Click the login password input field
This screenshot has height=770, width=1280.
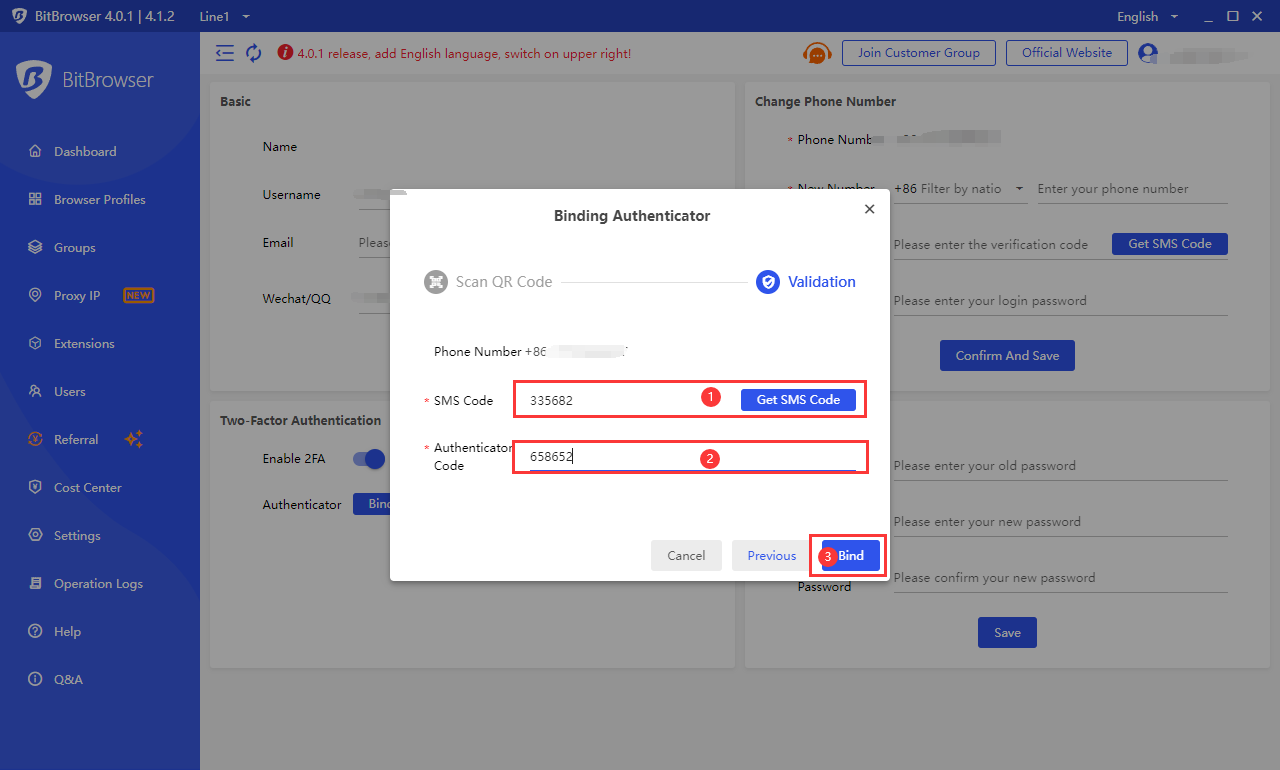coord(1060,301)
